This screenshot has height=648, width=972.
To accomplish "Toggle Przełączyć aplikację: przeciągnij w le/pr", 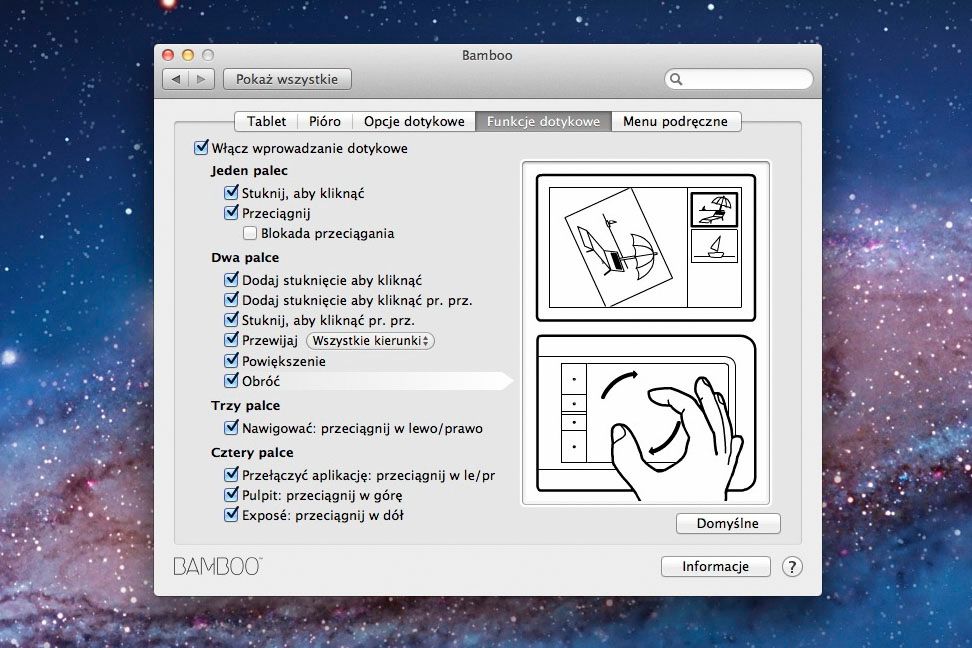I will (x=231, y=475).
